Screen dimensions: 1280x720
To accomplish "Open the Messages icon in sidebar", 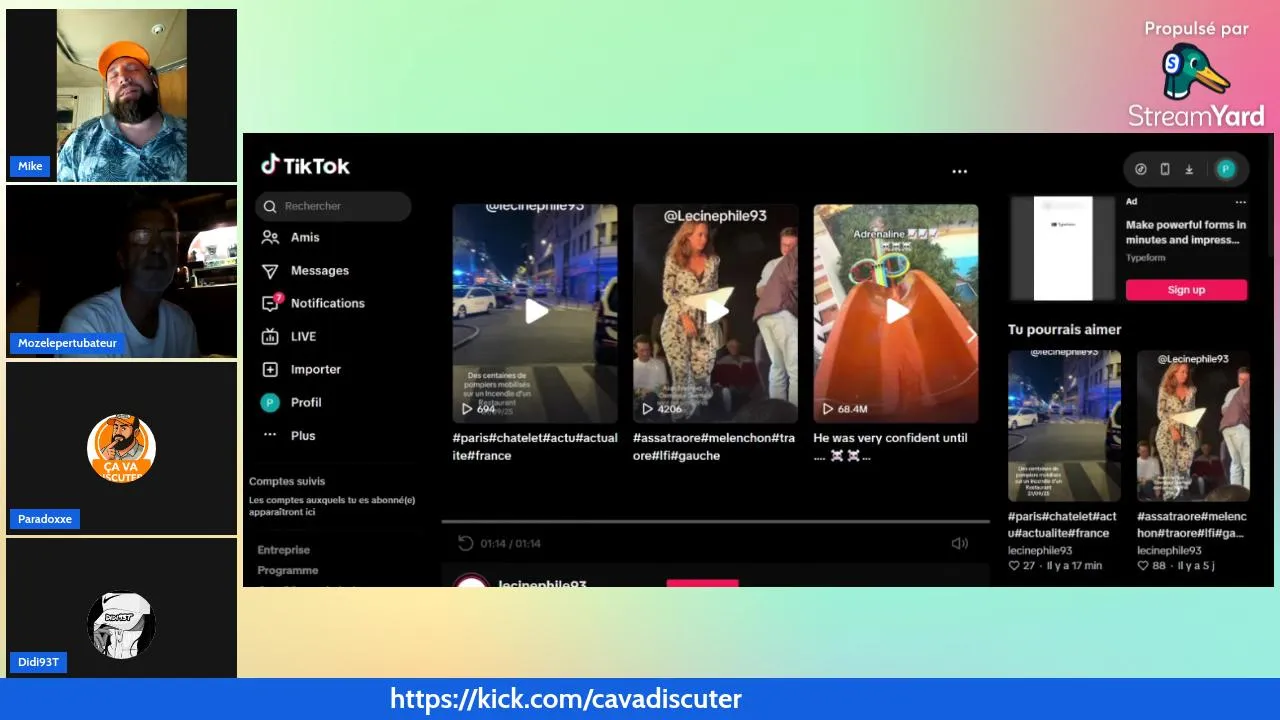I will point(270,271).
